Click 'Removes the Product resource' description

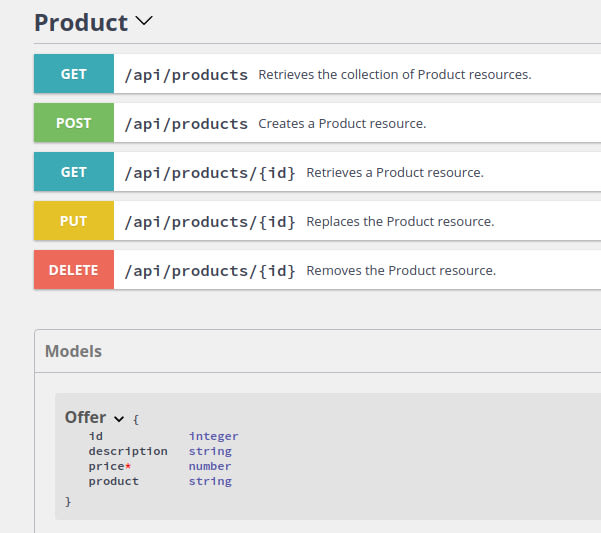click(x=401, y=270)
